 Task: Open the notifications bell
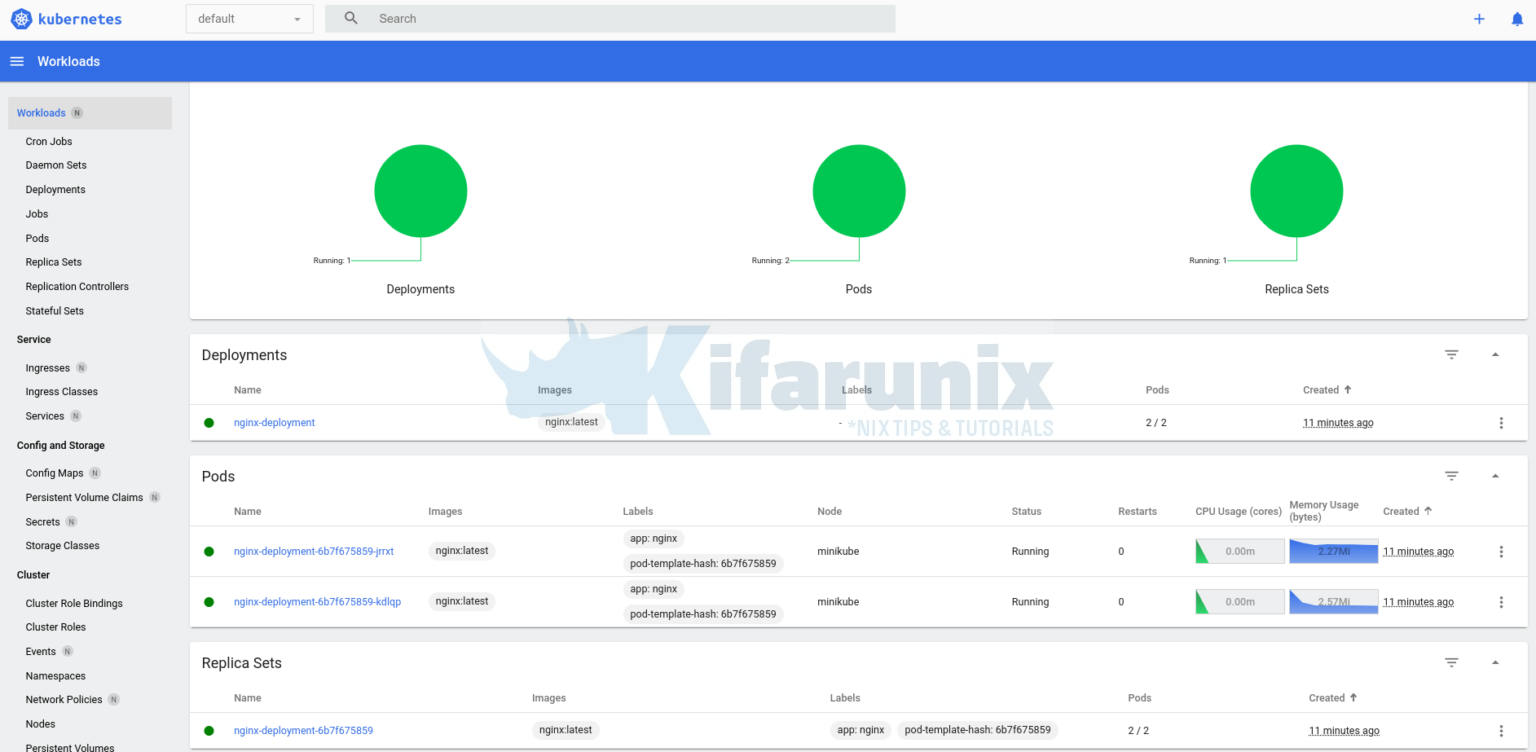pyautogui.click(x=1517, y=19)
